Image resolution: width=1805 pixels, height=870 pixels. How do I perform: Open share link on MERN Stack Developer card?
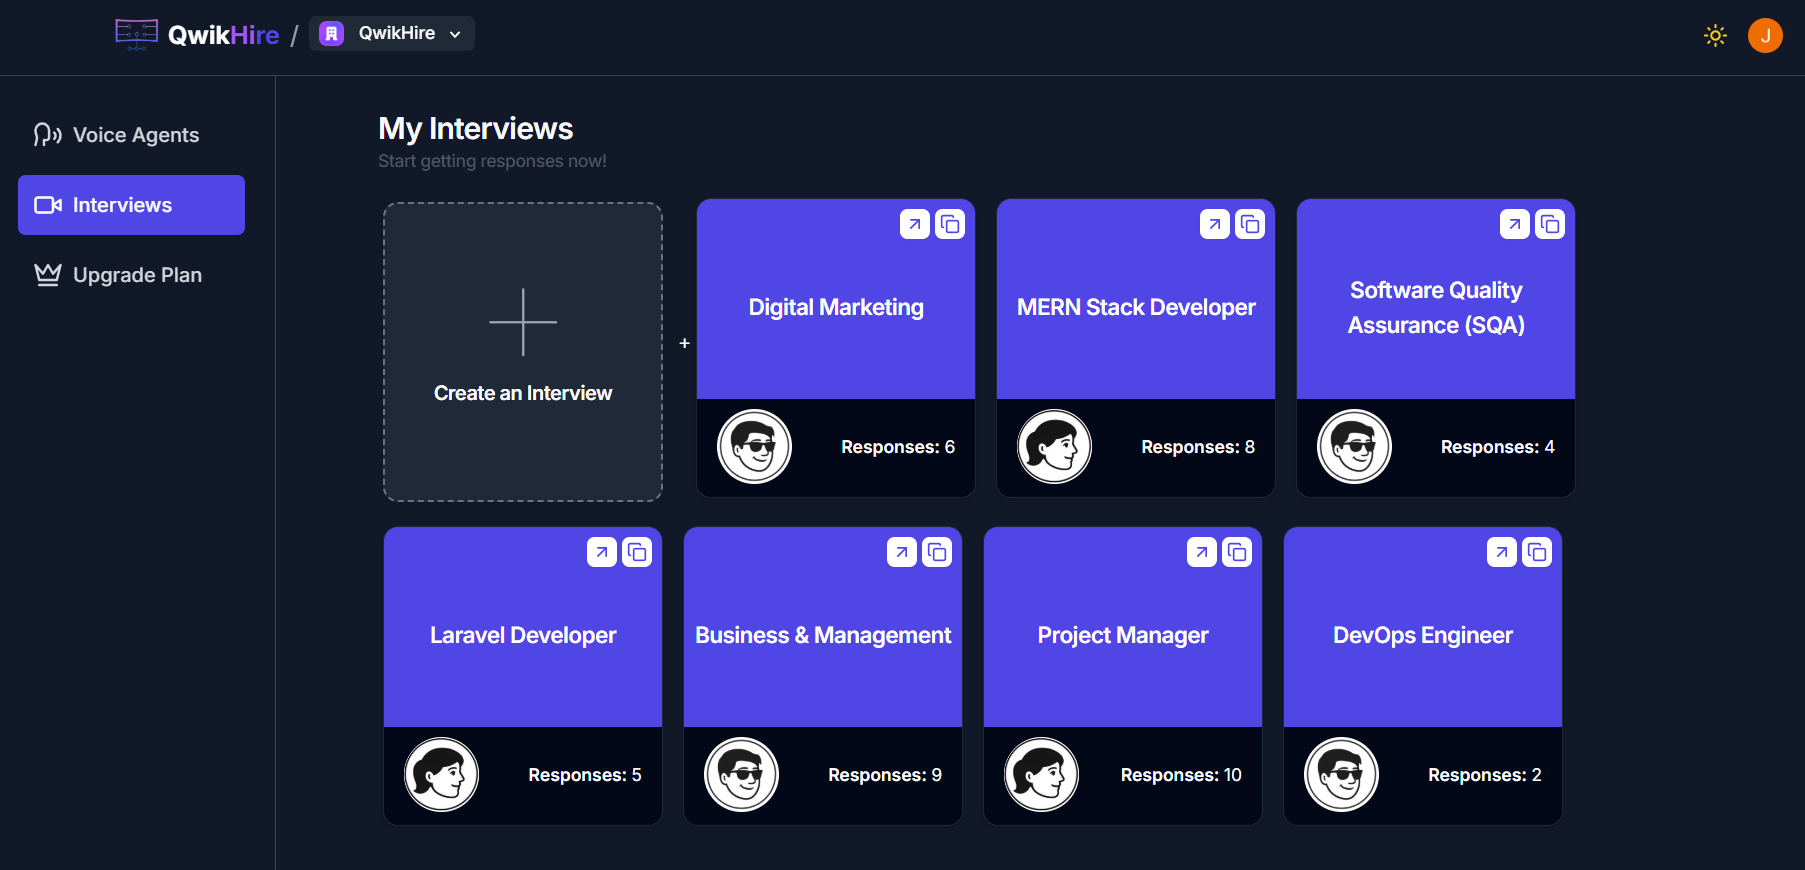tap(1215, 224)
